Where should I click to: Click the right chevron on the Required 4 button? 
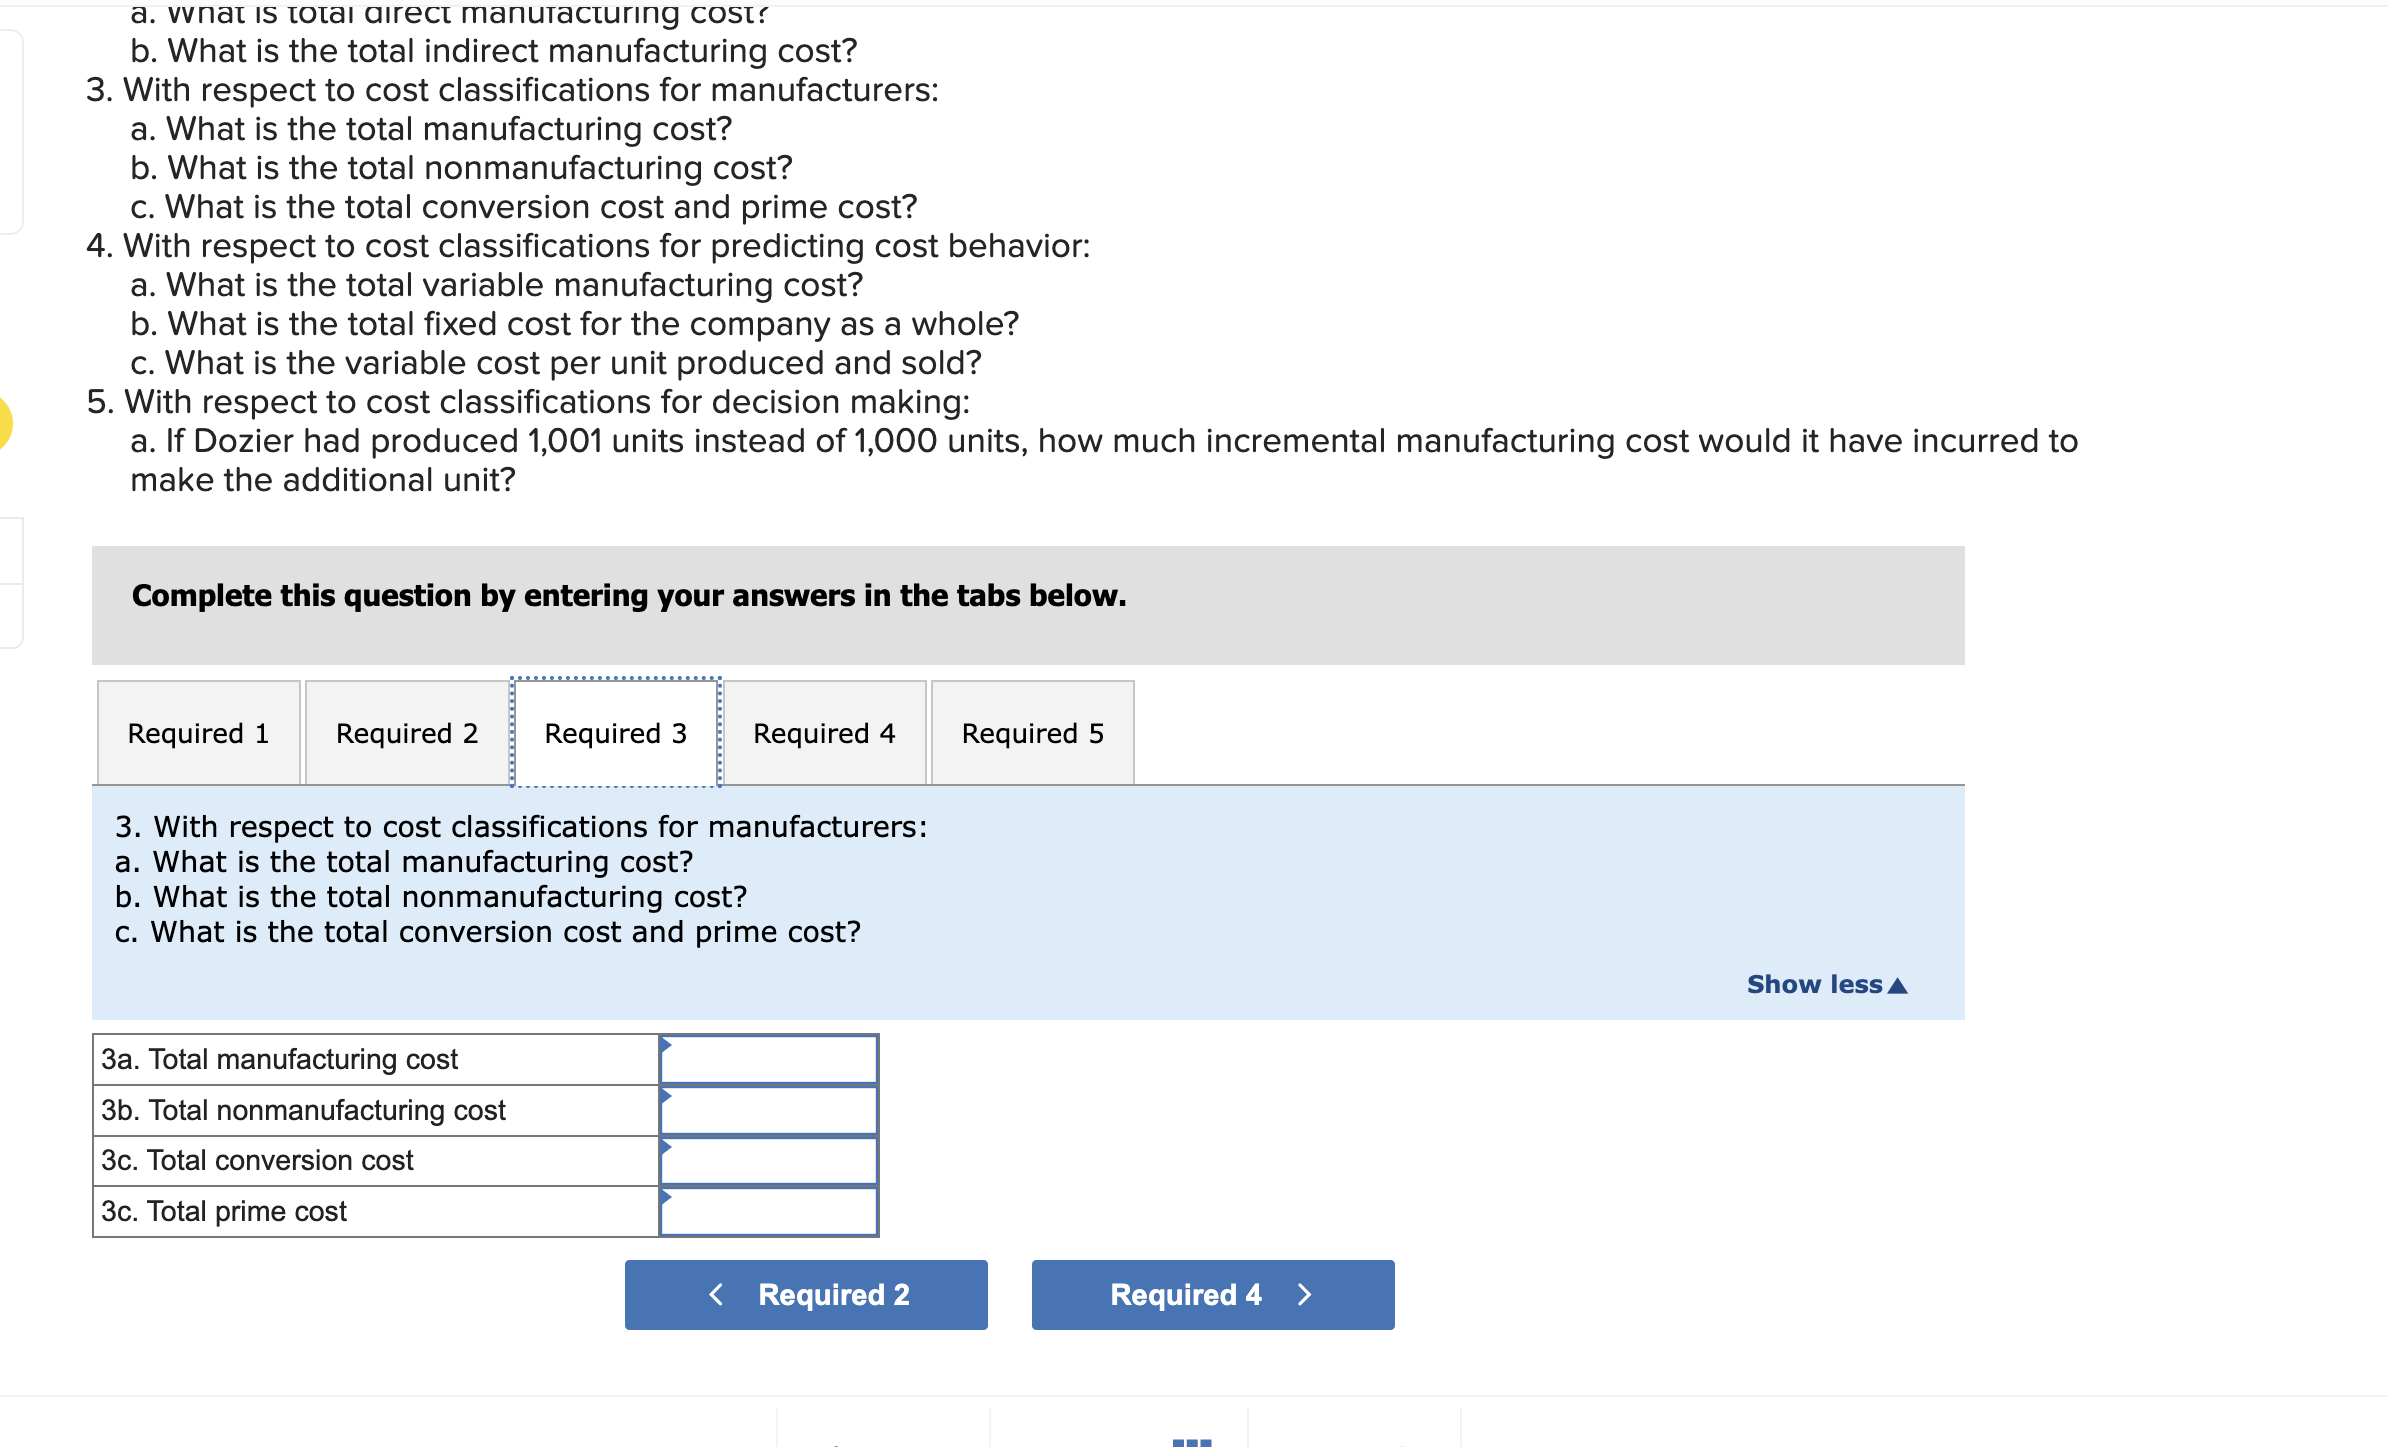1304,1295
